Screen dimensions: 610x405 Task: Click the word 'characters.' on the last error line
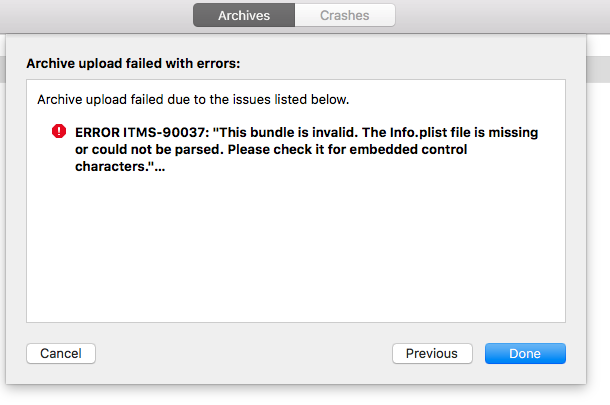coord(112,167)
